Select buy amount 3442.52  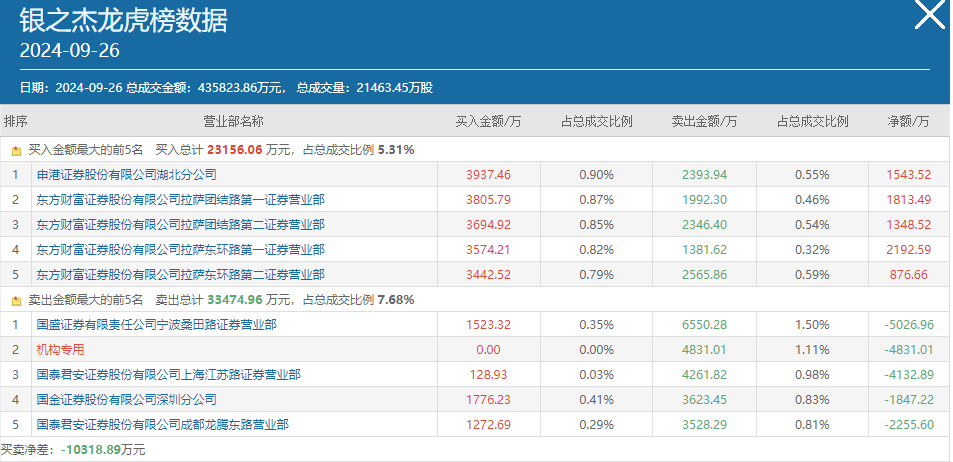(489, 275)
